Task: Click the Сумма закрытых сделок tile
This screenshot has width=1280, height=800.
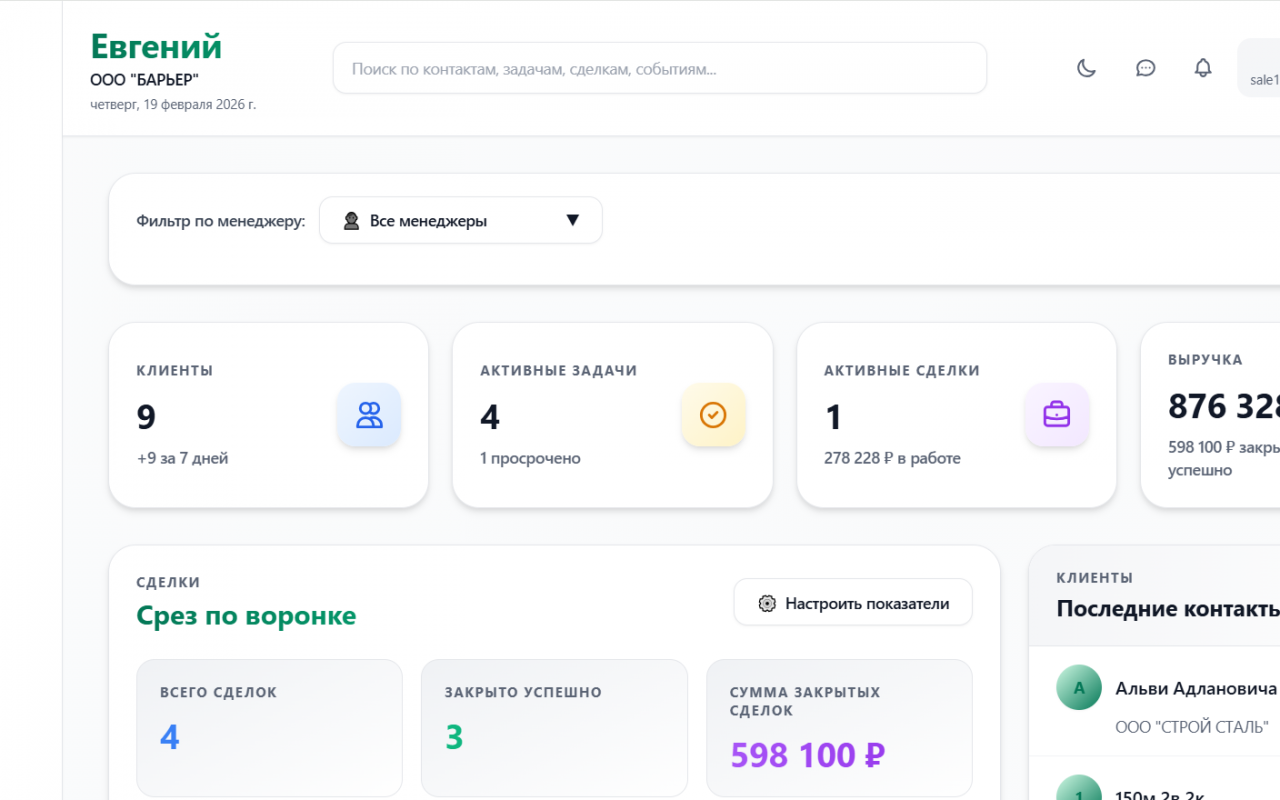Action: tap(839, 728)
